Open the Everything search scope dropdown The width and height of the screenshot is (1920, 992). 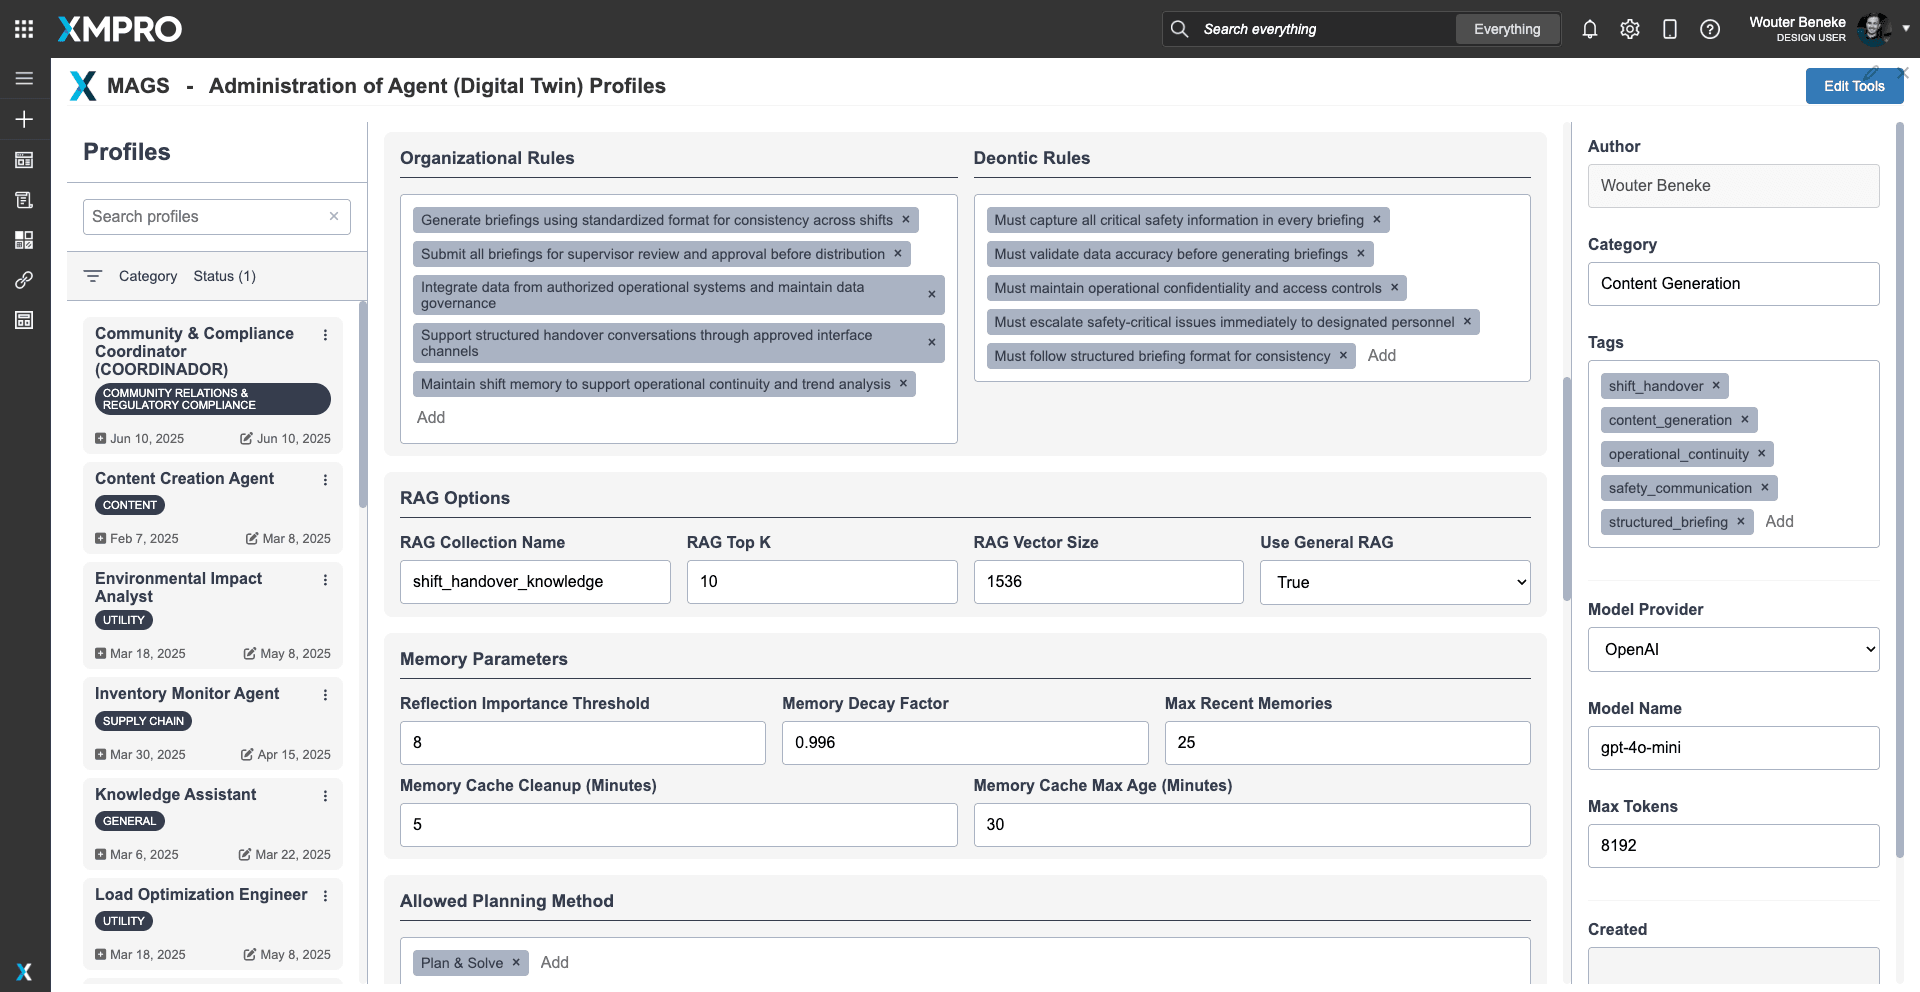[1506, 29]
